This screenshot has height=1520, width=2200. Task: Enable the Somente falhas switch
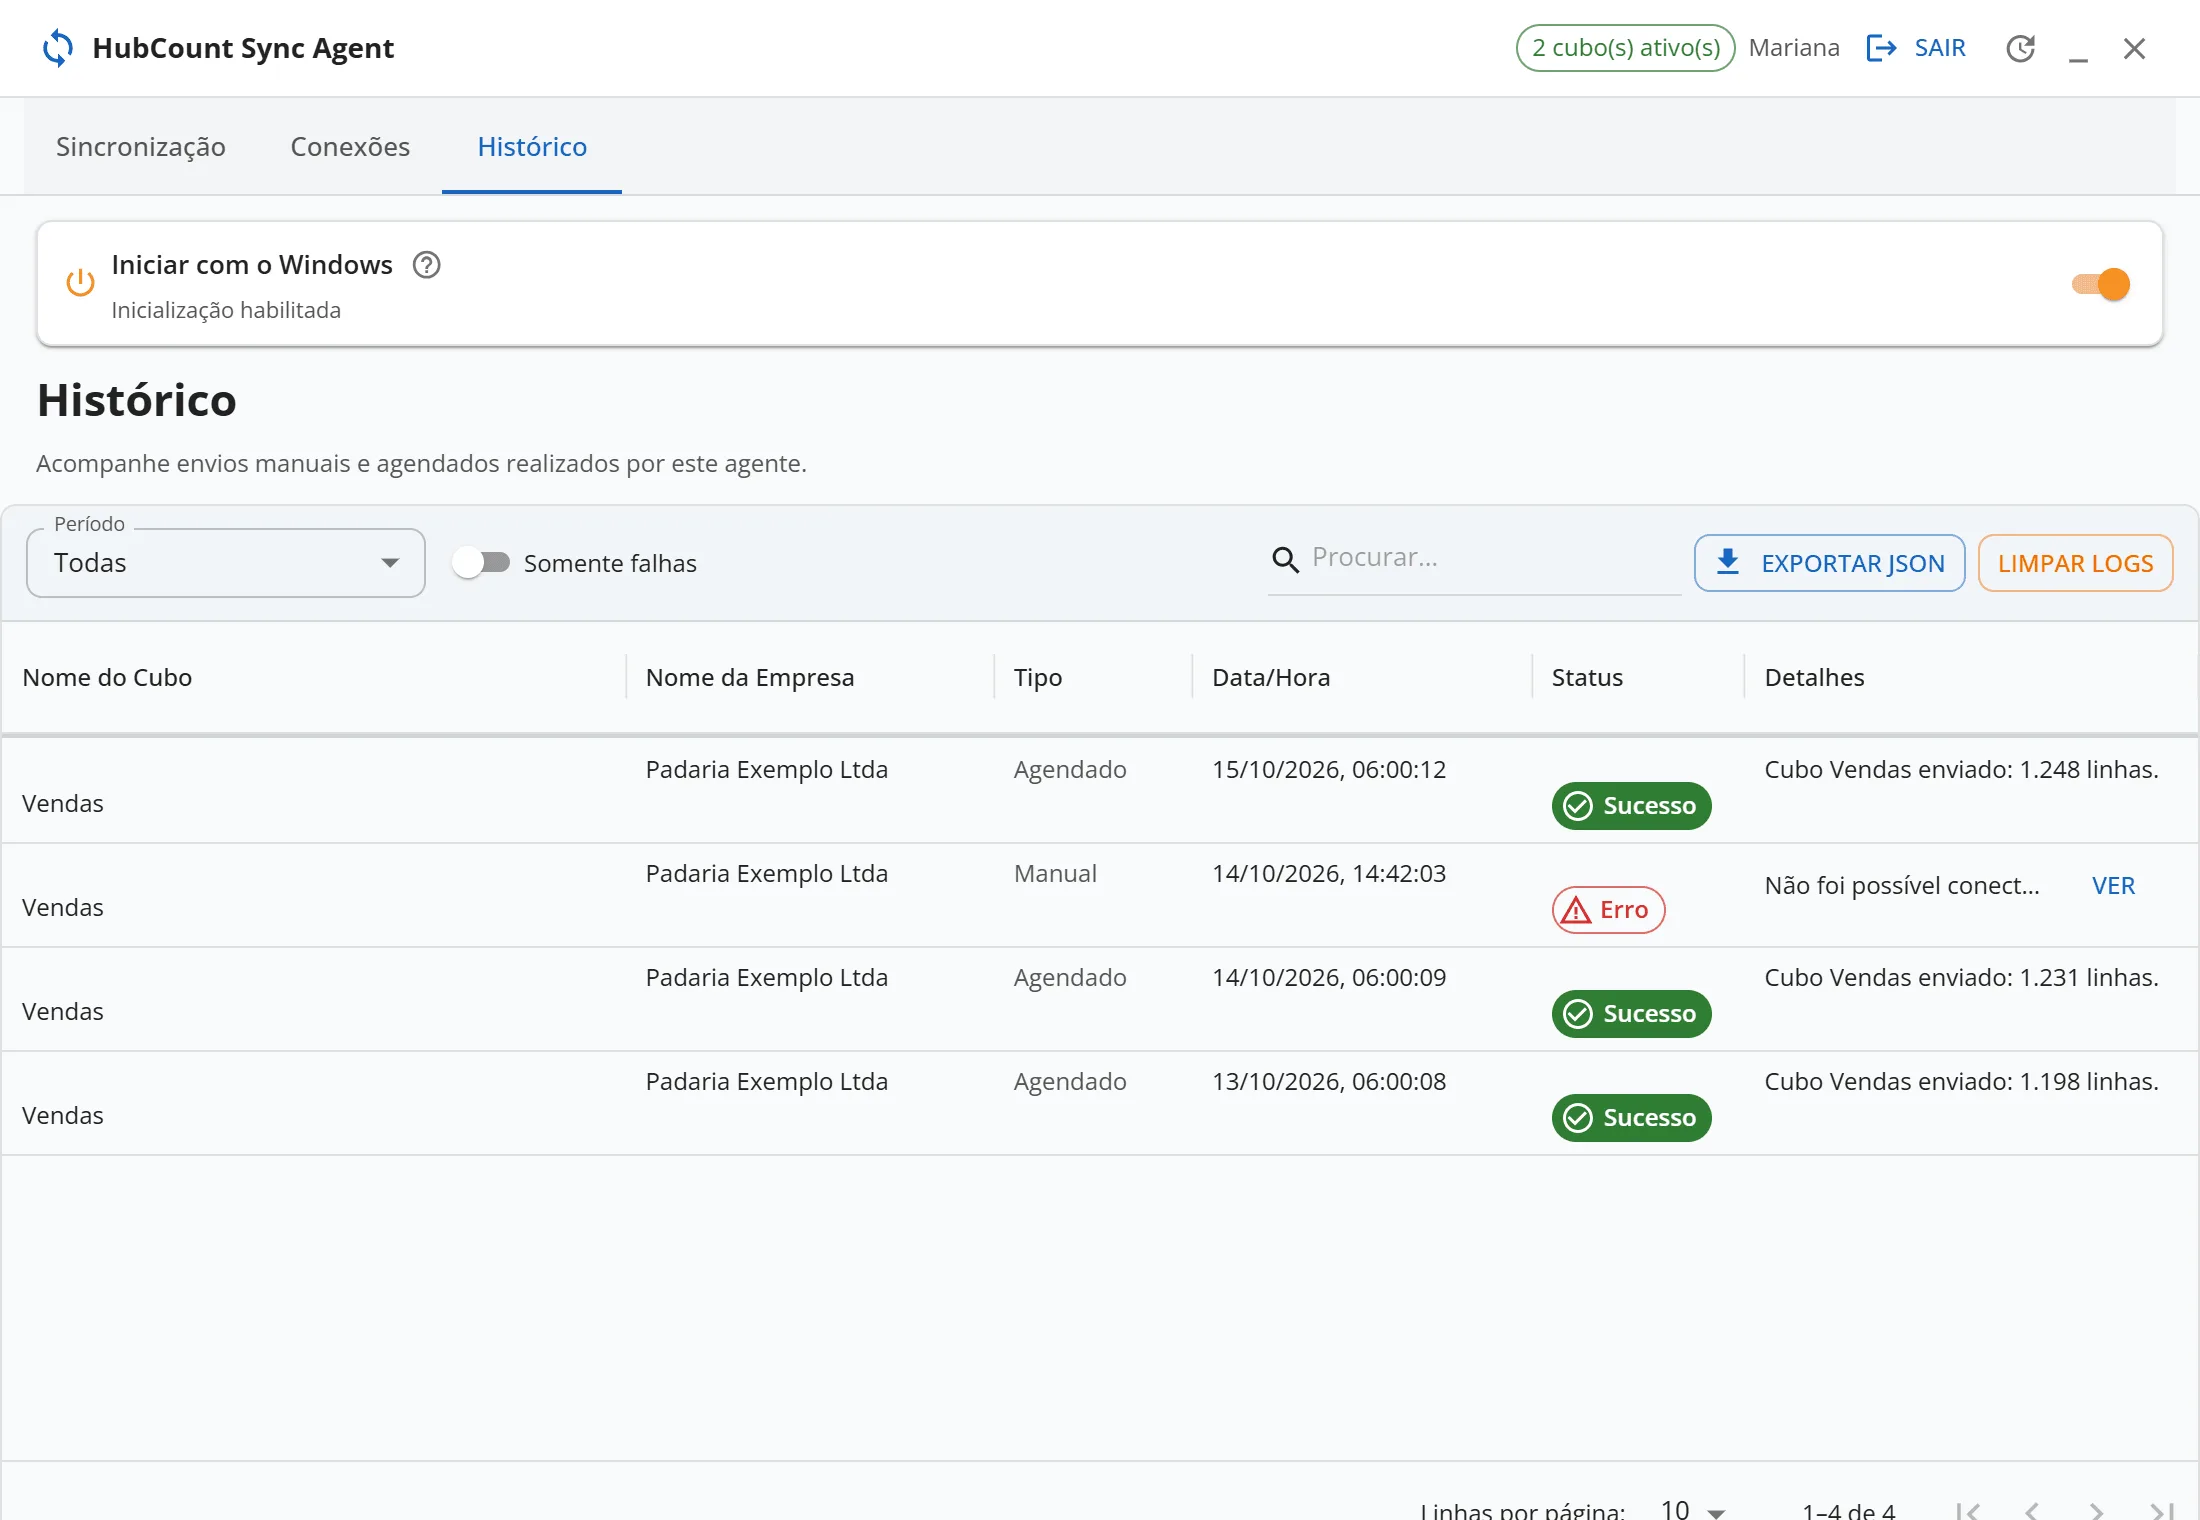pos(481,563)
